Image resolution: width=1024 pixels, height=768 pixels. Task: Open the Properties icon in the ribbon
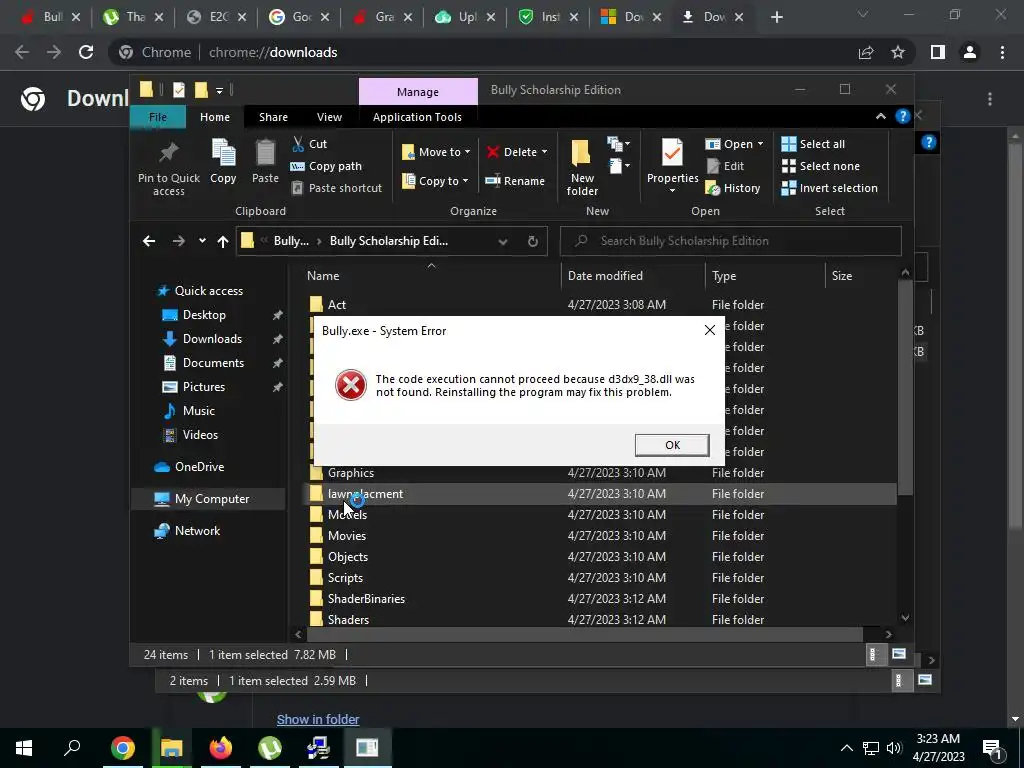point(672,153)
